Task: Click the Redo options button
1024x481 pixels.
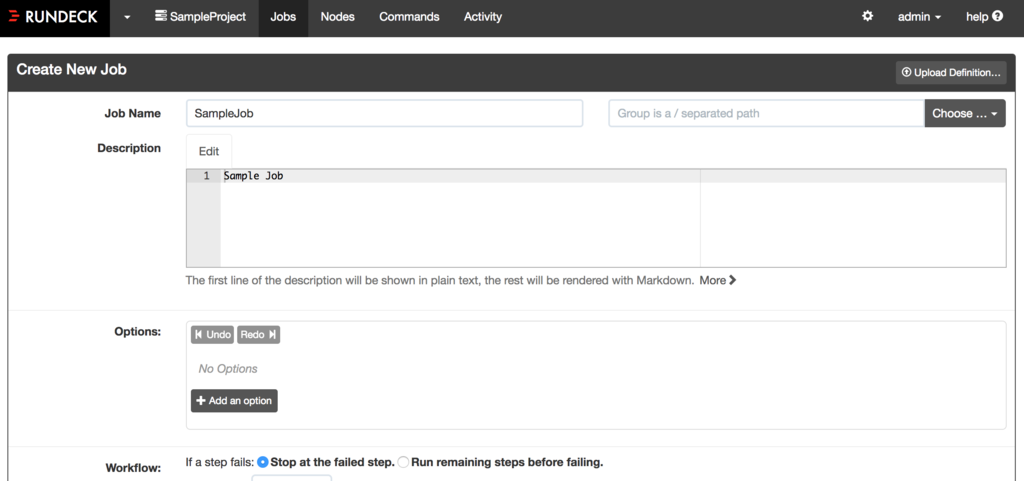Action: tap(259, 335)
